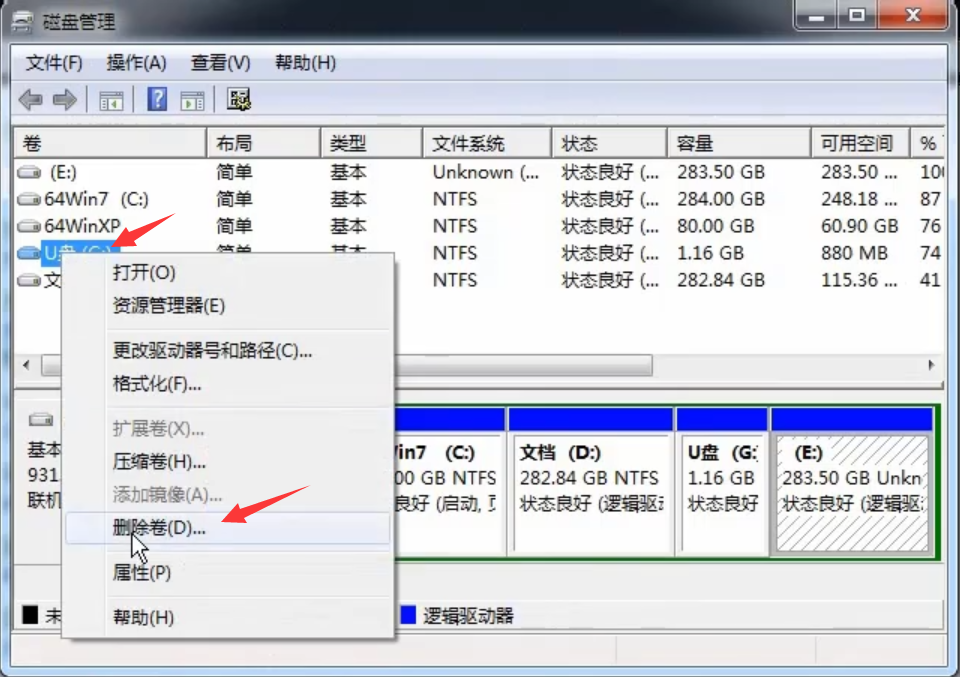Image resolution: width=960 pixels, height=677 pixels.
Task: Click the show/hide console tree toolbar icon
Action: tap(111, 99)
